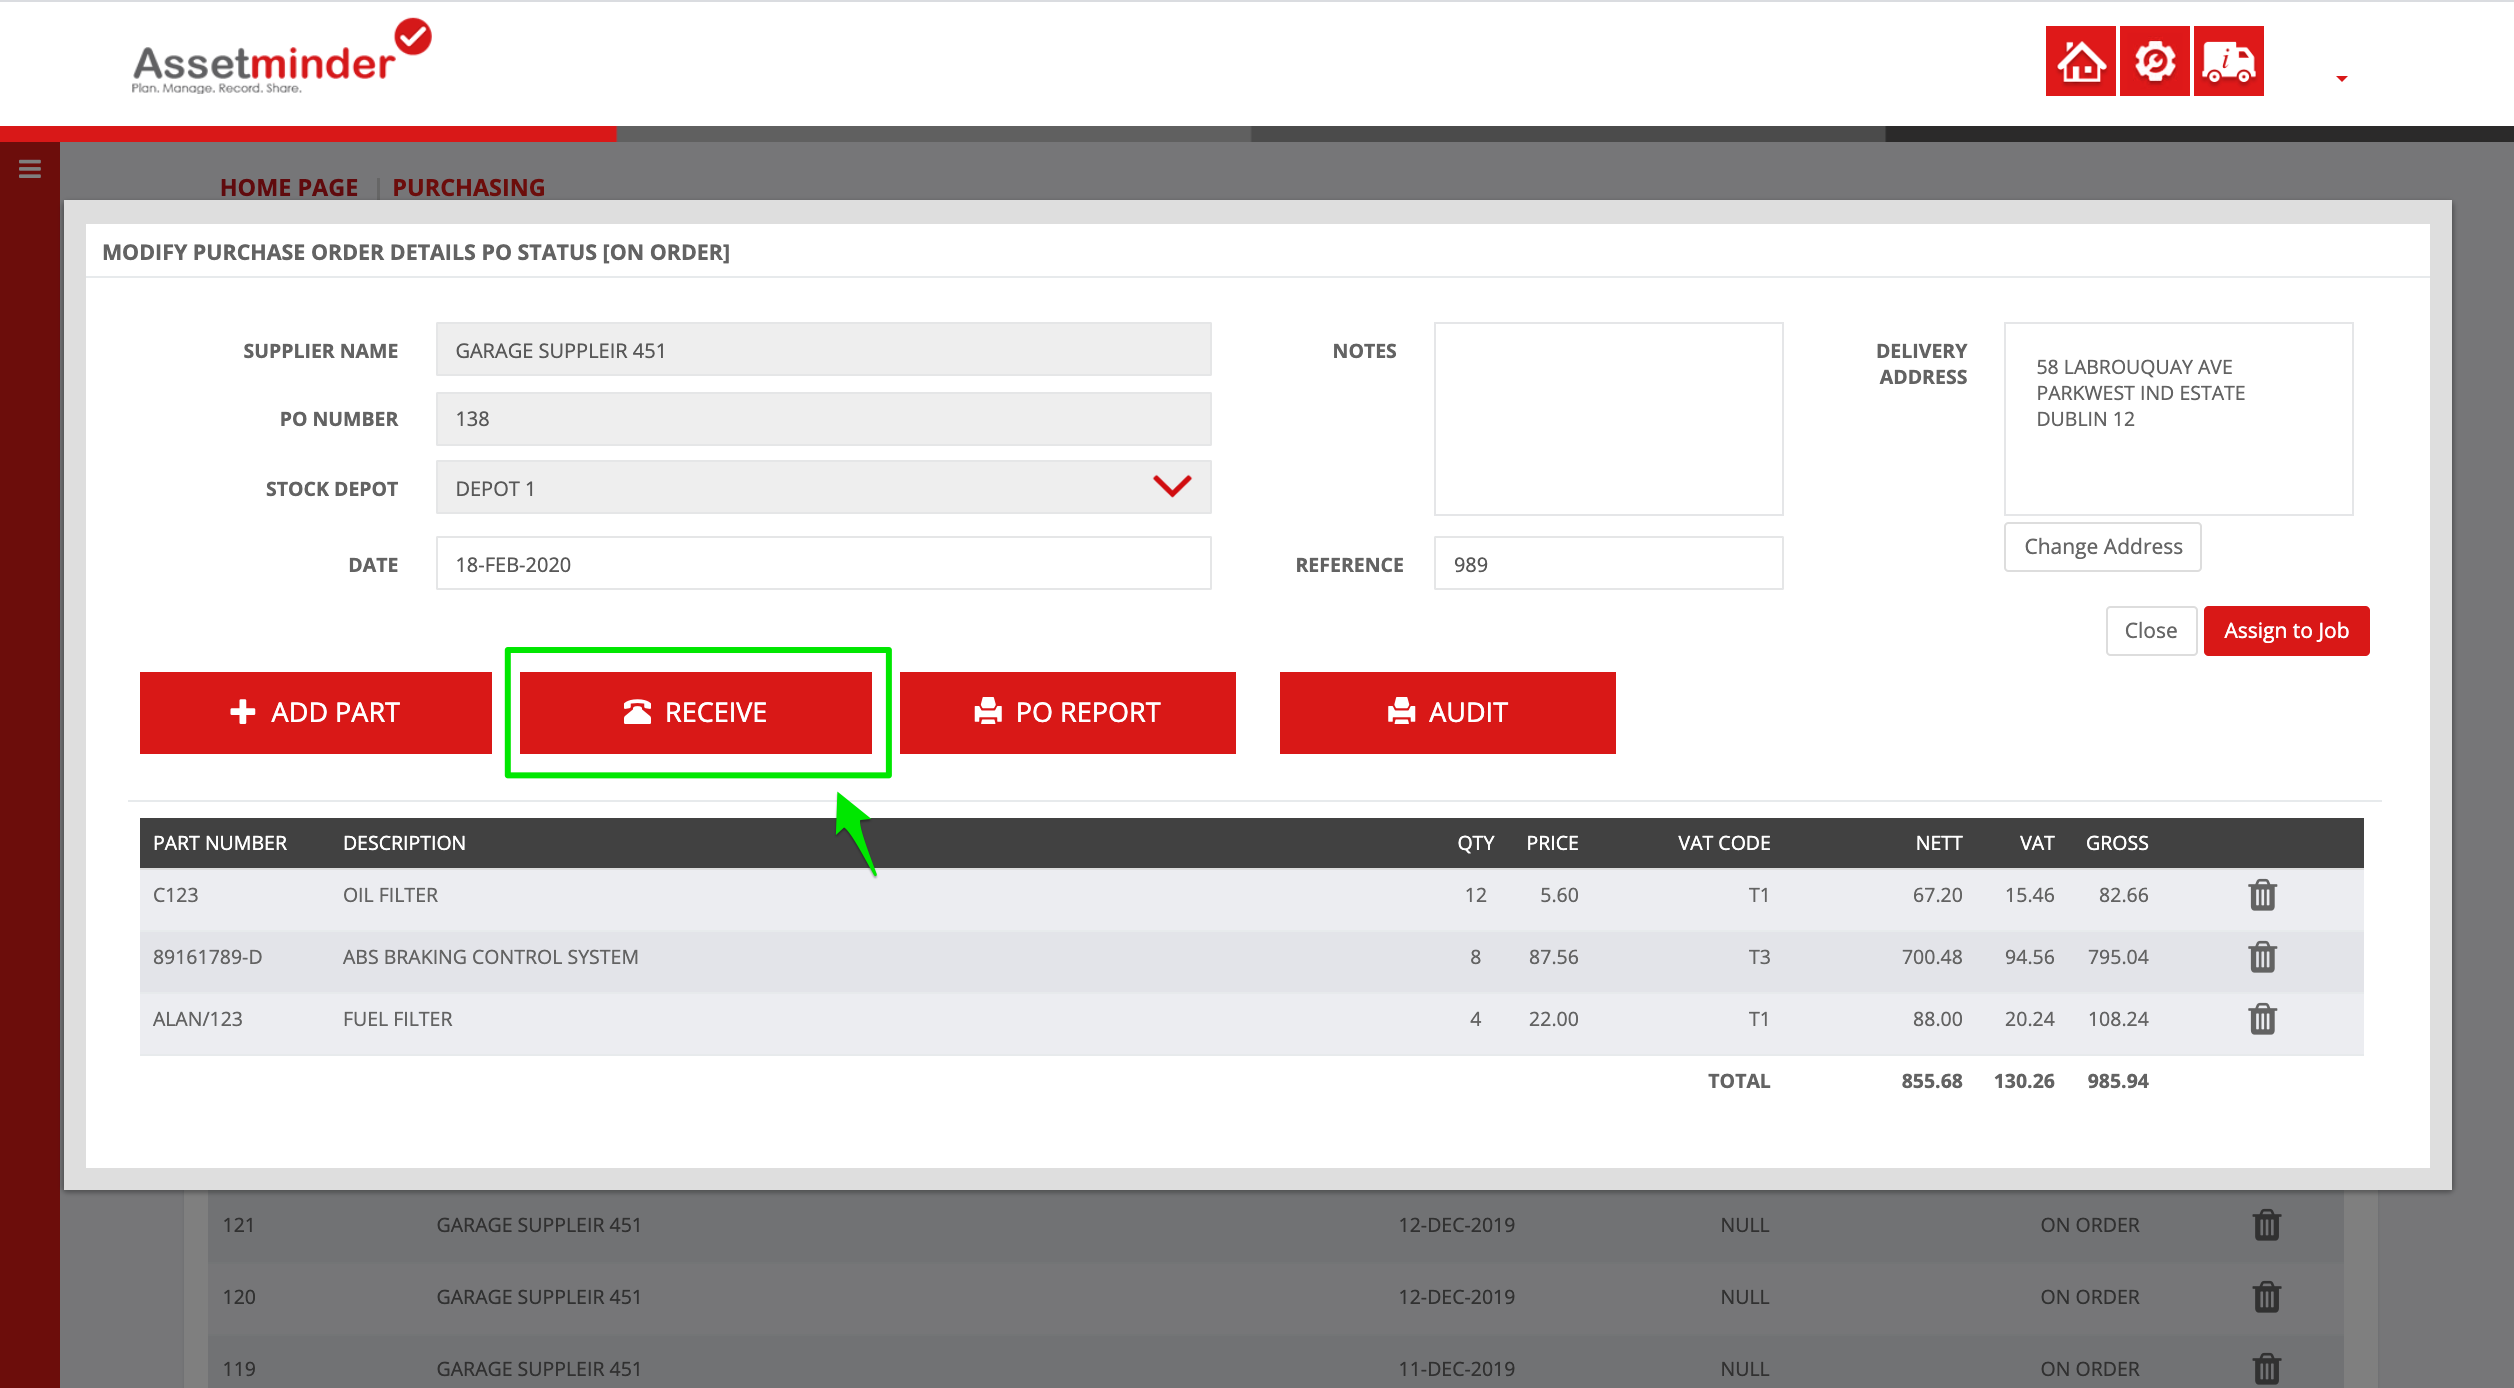Click the GROSS column header
2514x1388 pixels.
[x=2116, y=843]
